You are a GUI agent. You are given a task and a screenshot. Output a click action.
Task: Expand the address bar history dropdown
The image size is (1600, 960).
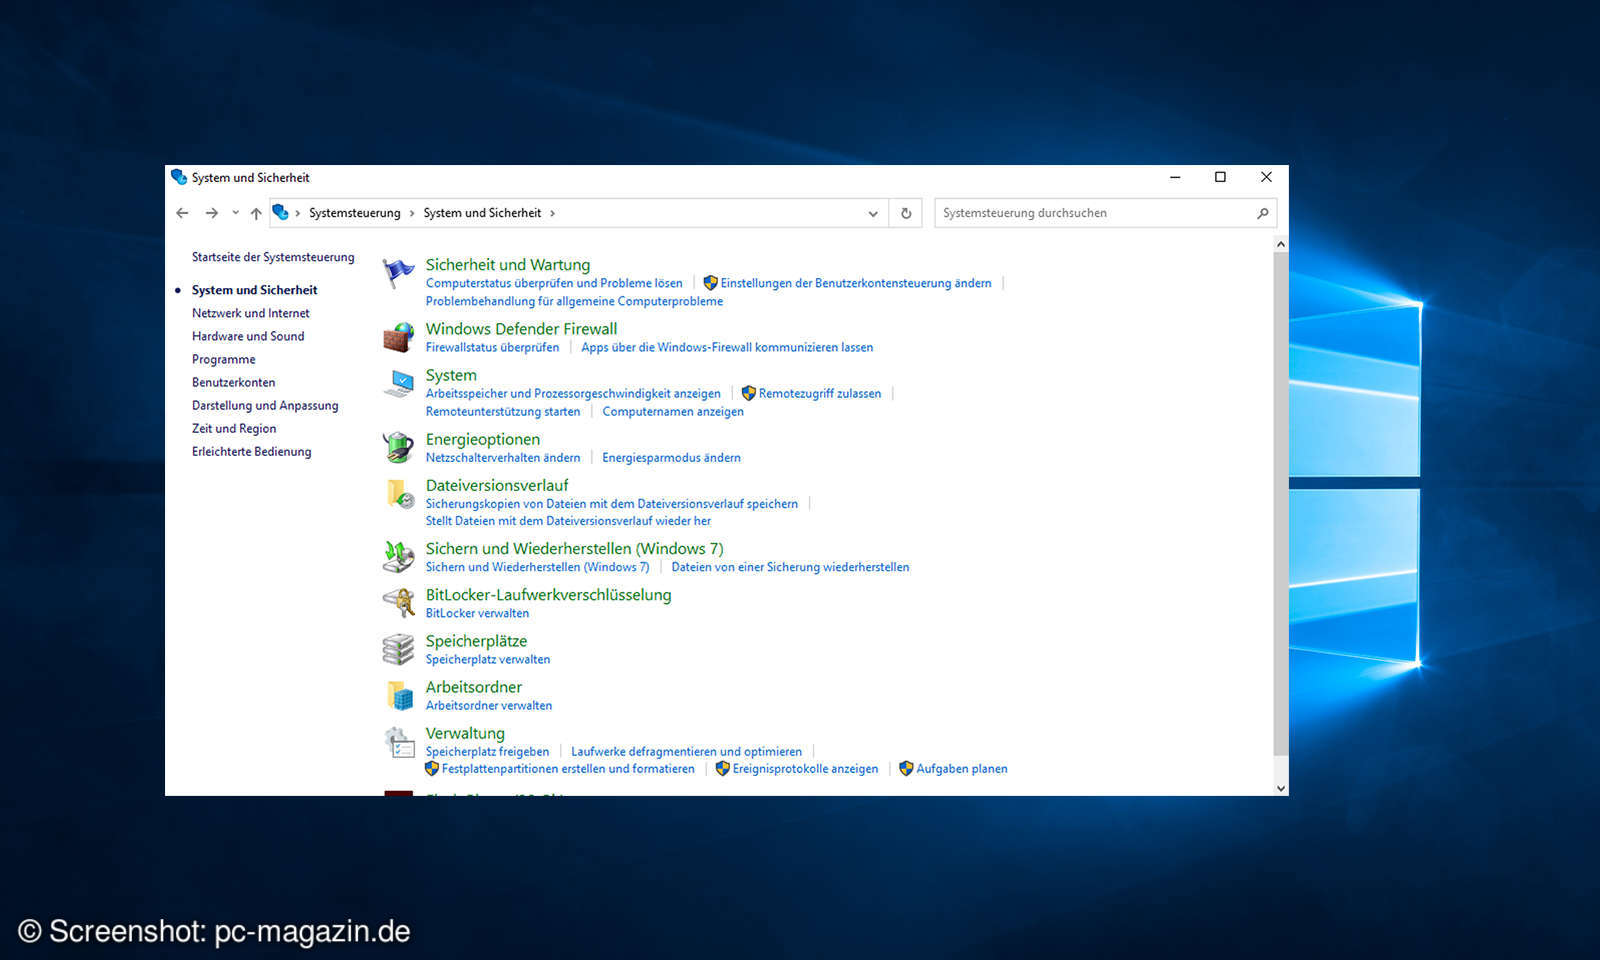(x=873, y=212)
